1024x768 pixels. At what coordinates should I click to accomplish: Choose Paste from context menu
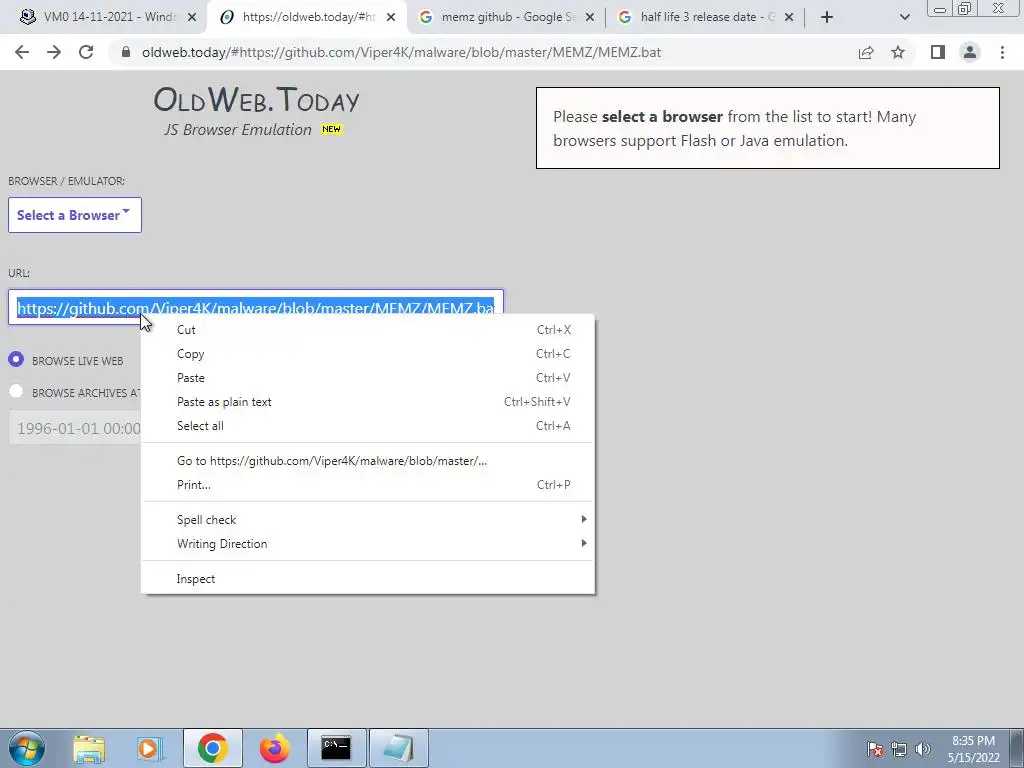click(368, 377)
